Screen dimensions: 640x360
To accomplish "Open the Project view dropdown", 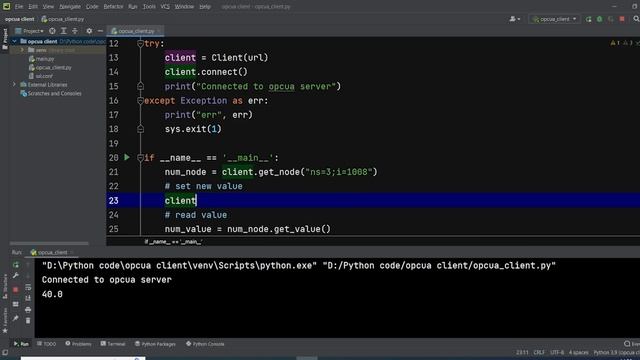I will point(29,31).
